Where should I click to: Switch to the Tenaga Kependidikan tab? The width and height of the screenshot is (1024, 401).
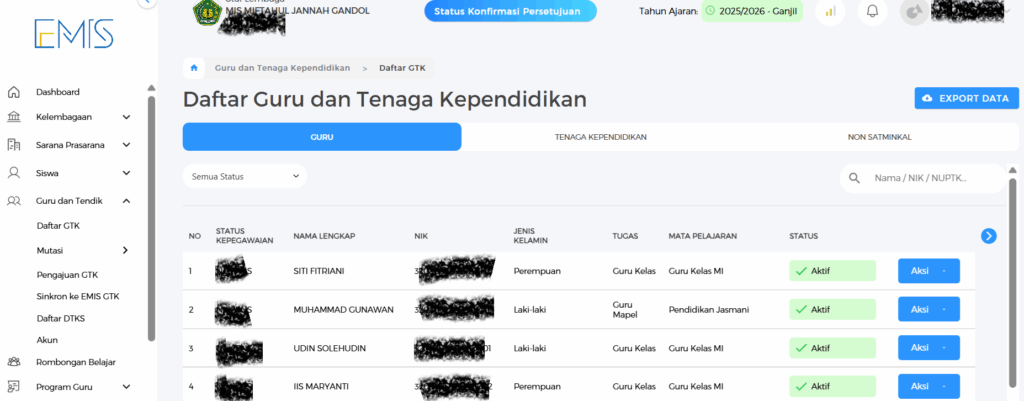click(600, 137)
